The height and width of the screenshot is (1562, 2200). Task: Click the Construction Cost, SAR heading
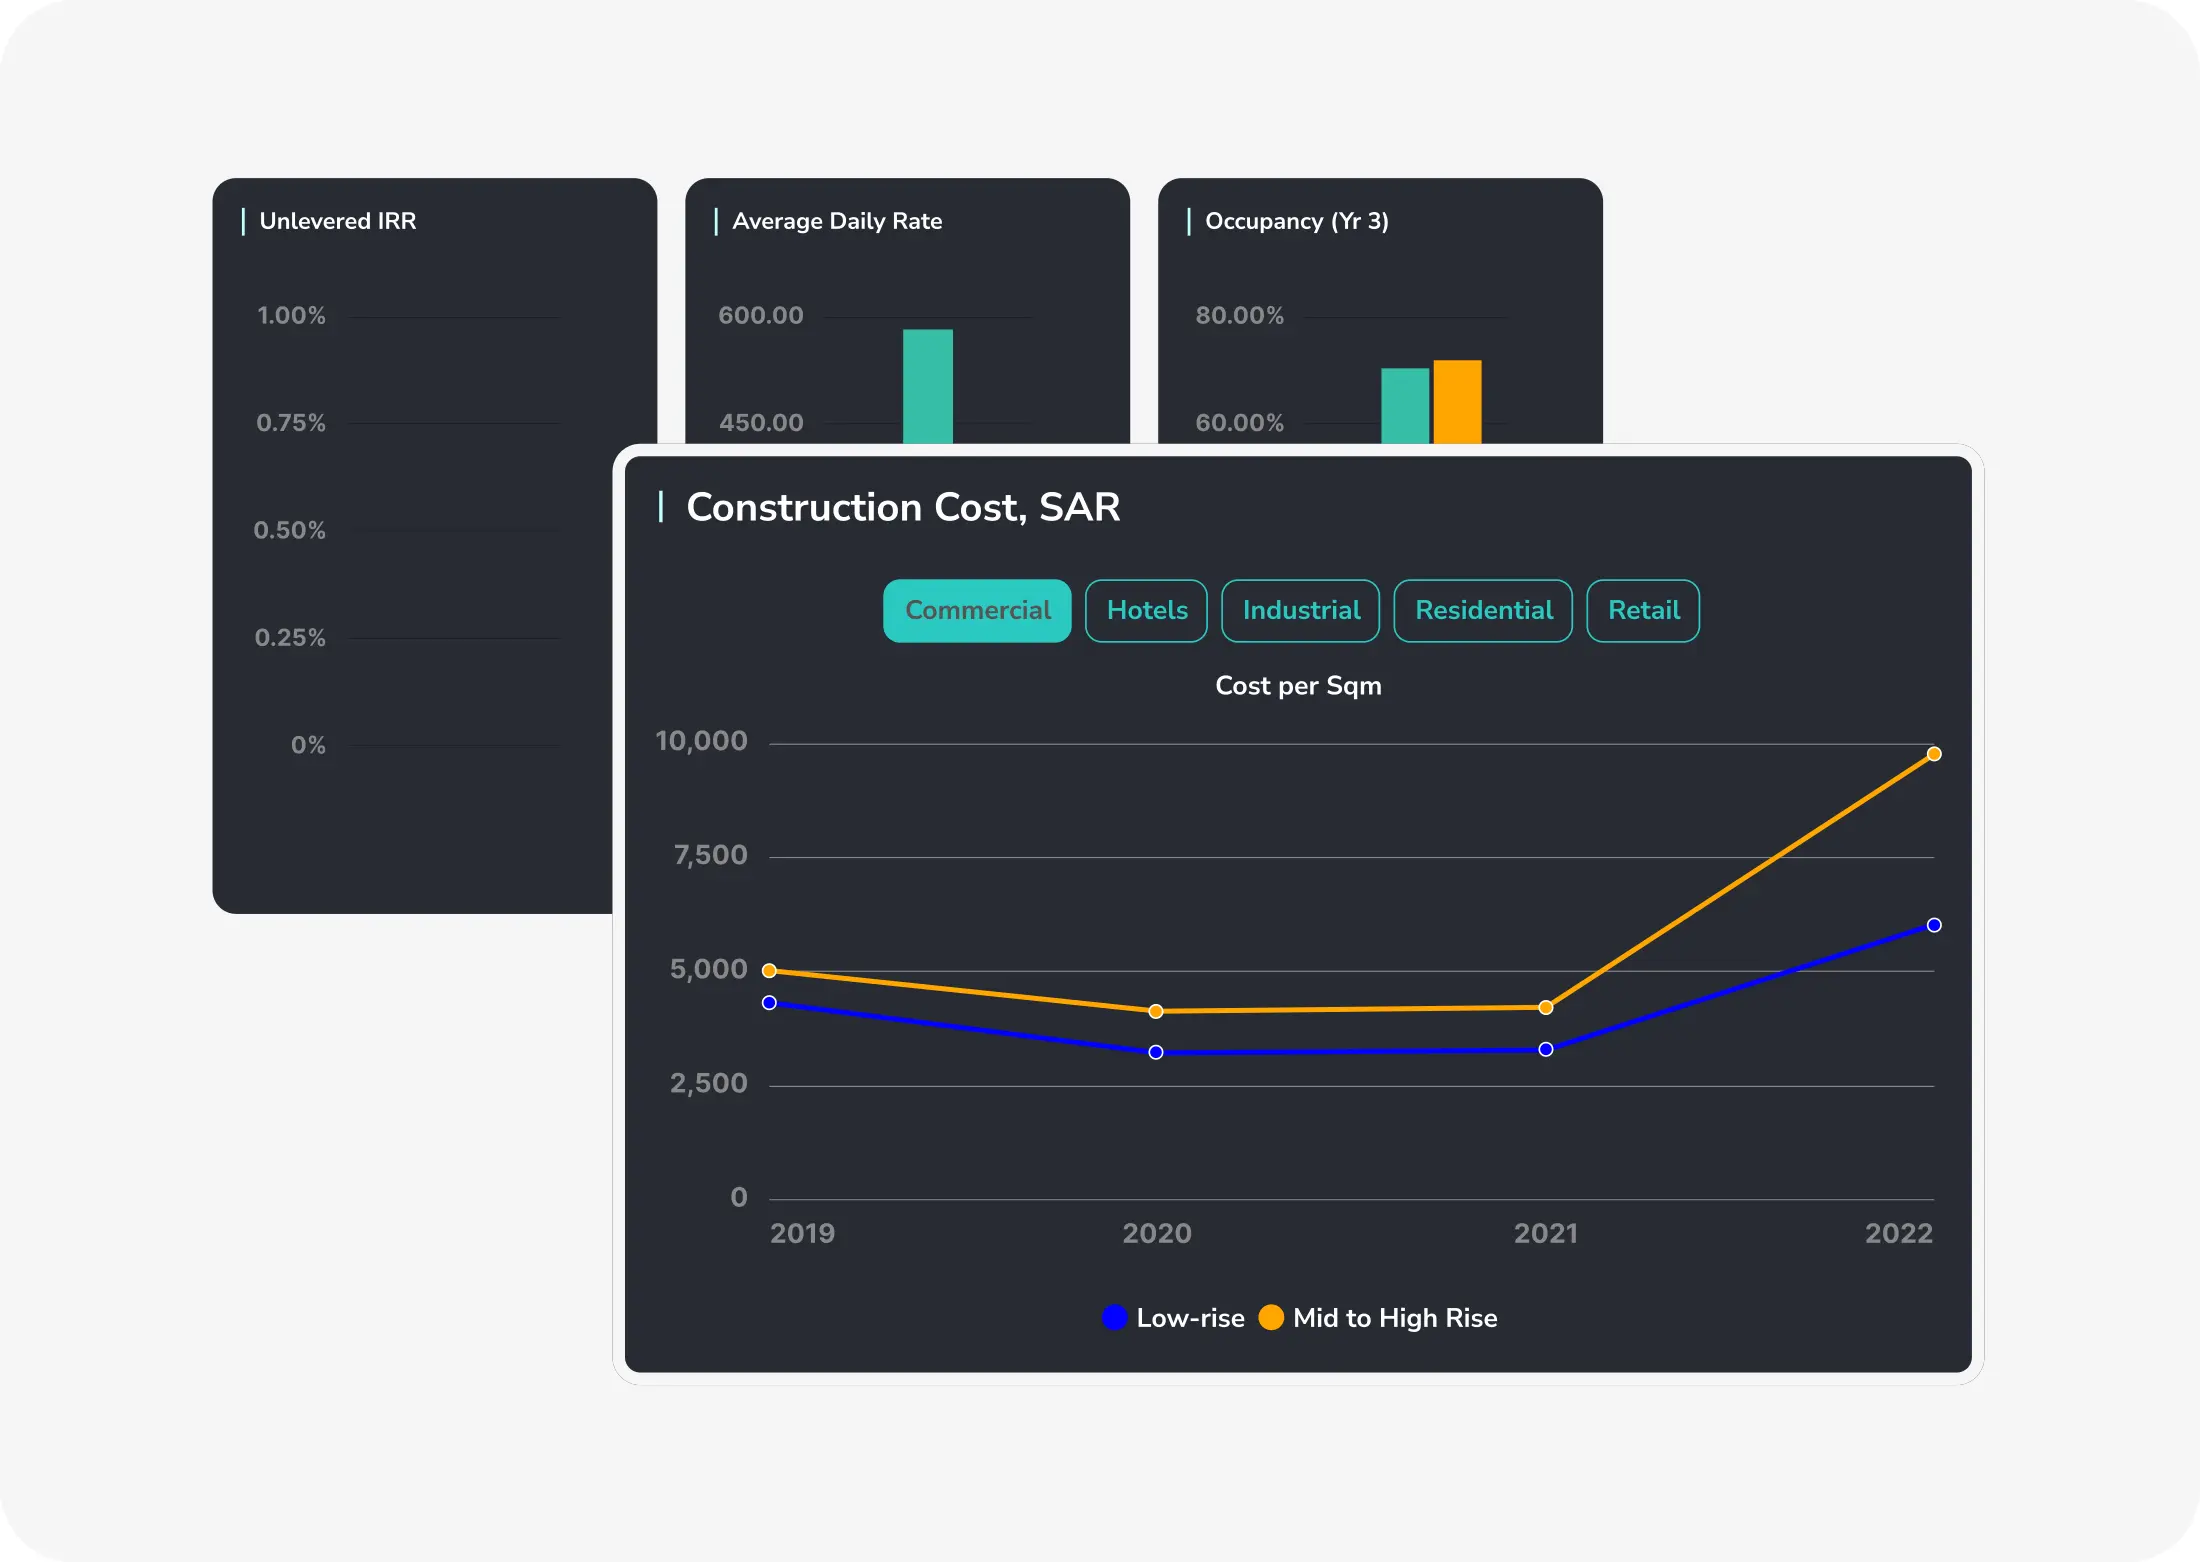(902, 507)
